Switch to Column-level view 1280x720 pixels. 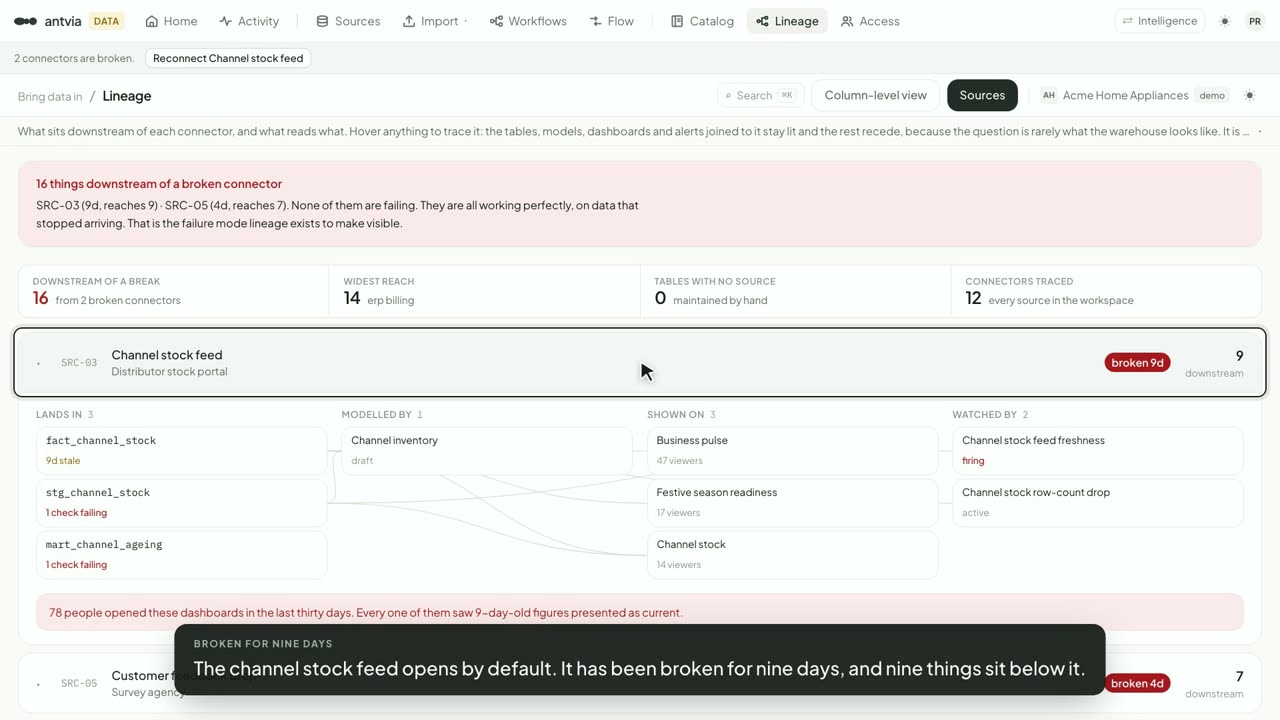(x=875, y=95)
